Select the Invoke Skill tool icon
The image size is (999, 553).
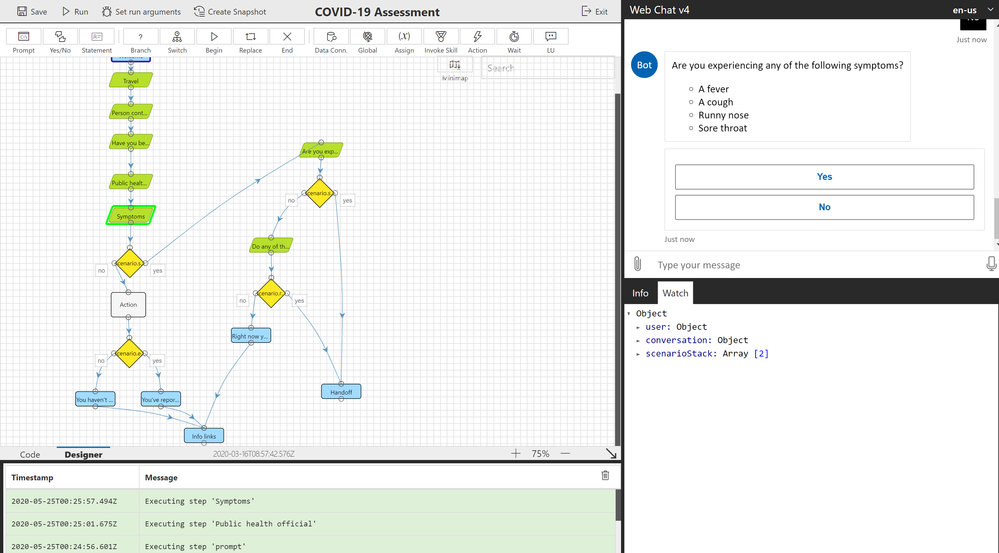click(441, 37)
